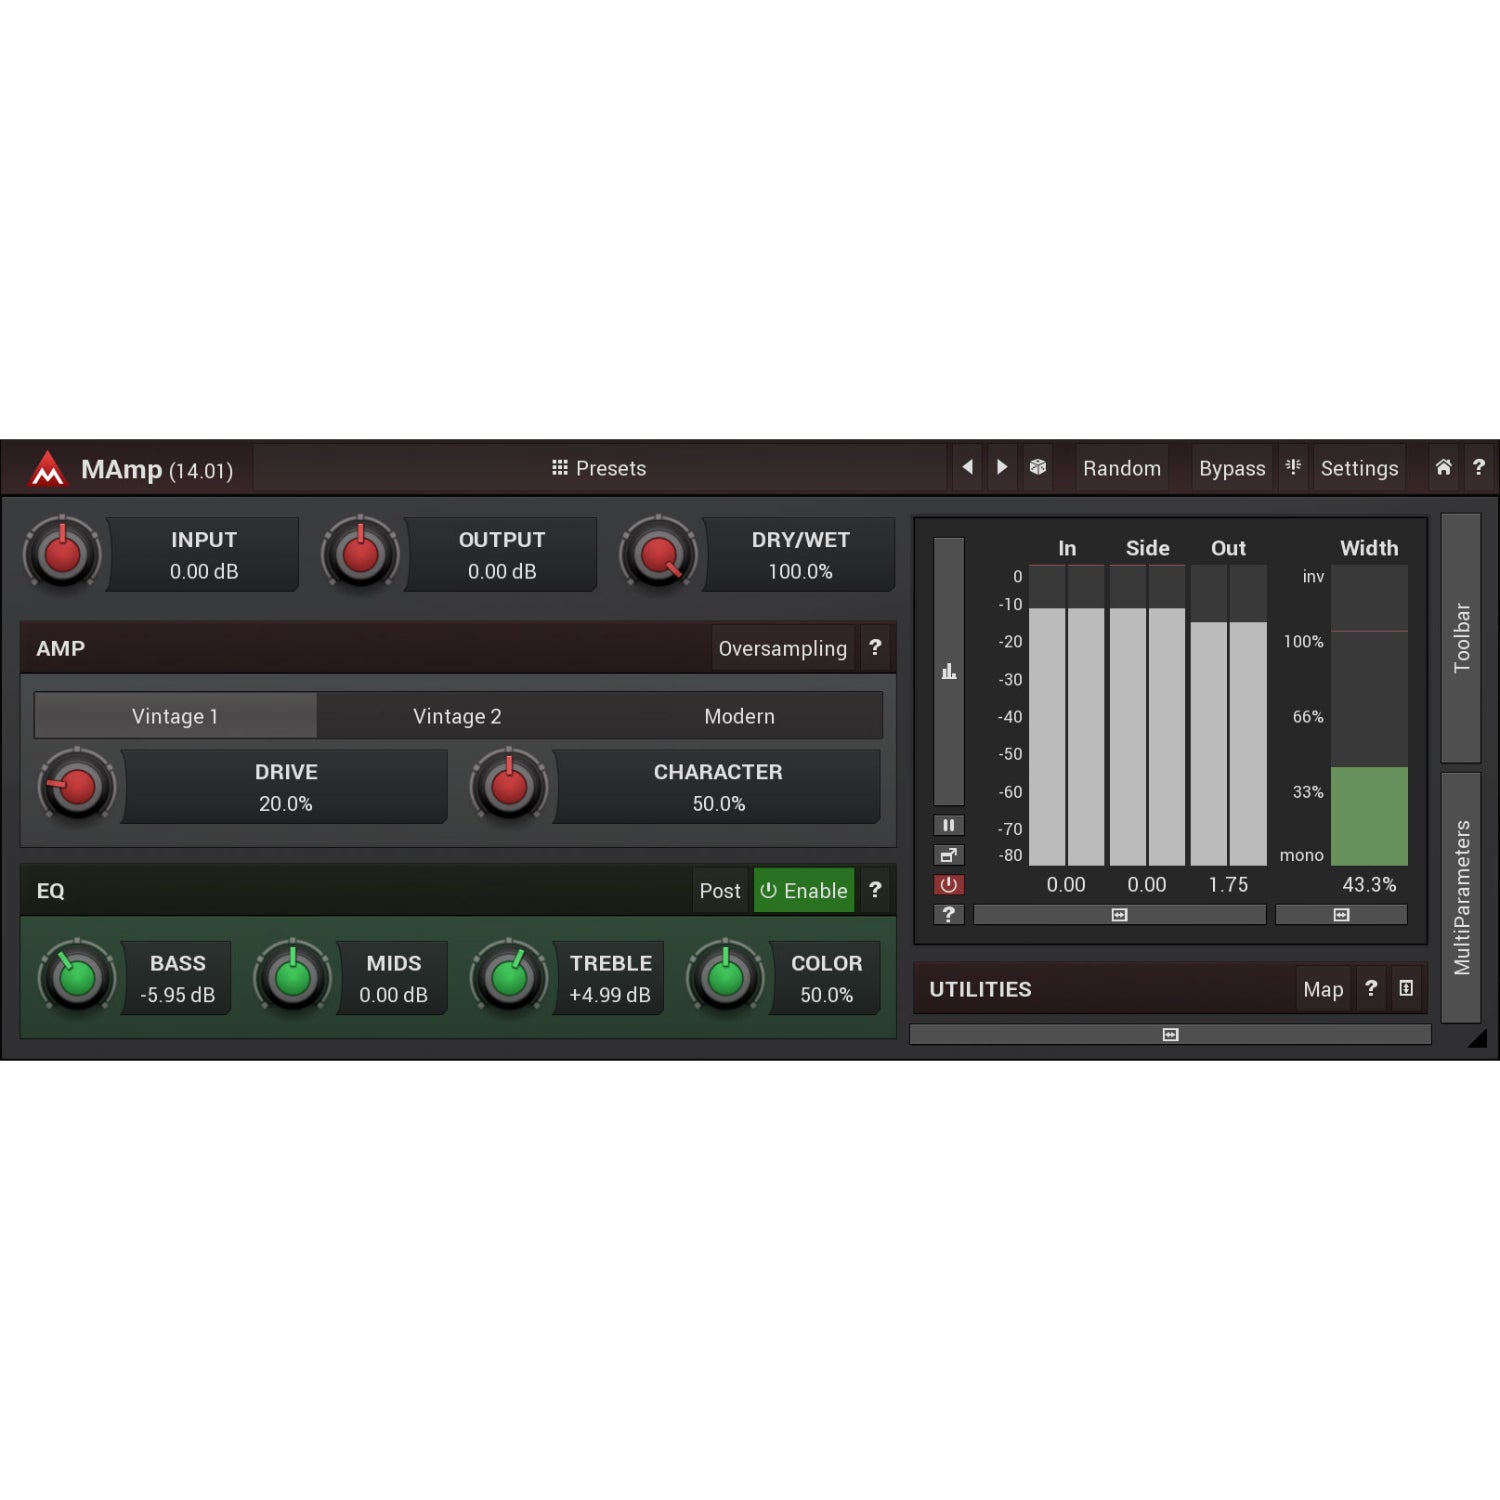Click the Utilities lock icon
This screenshot has width=1500, height=1500.
tap(1406, 989)
